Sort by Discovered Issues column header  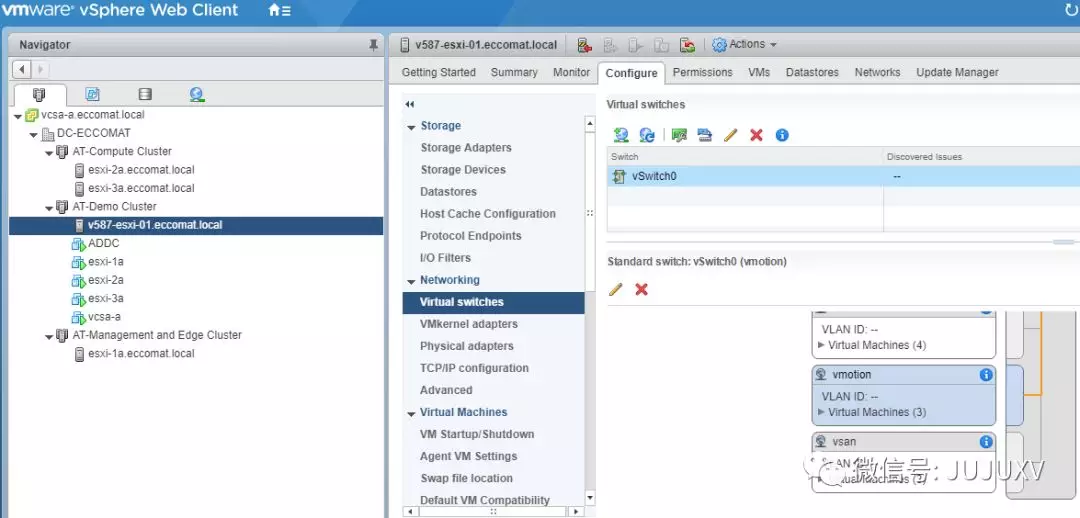click(924, 157)
